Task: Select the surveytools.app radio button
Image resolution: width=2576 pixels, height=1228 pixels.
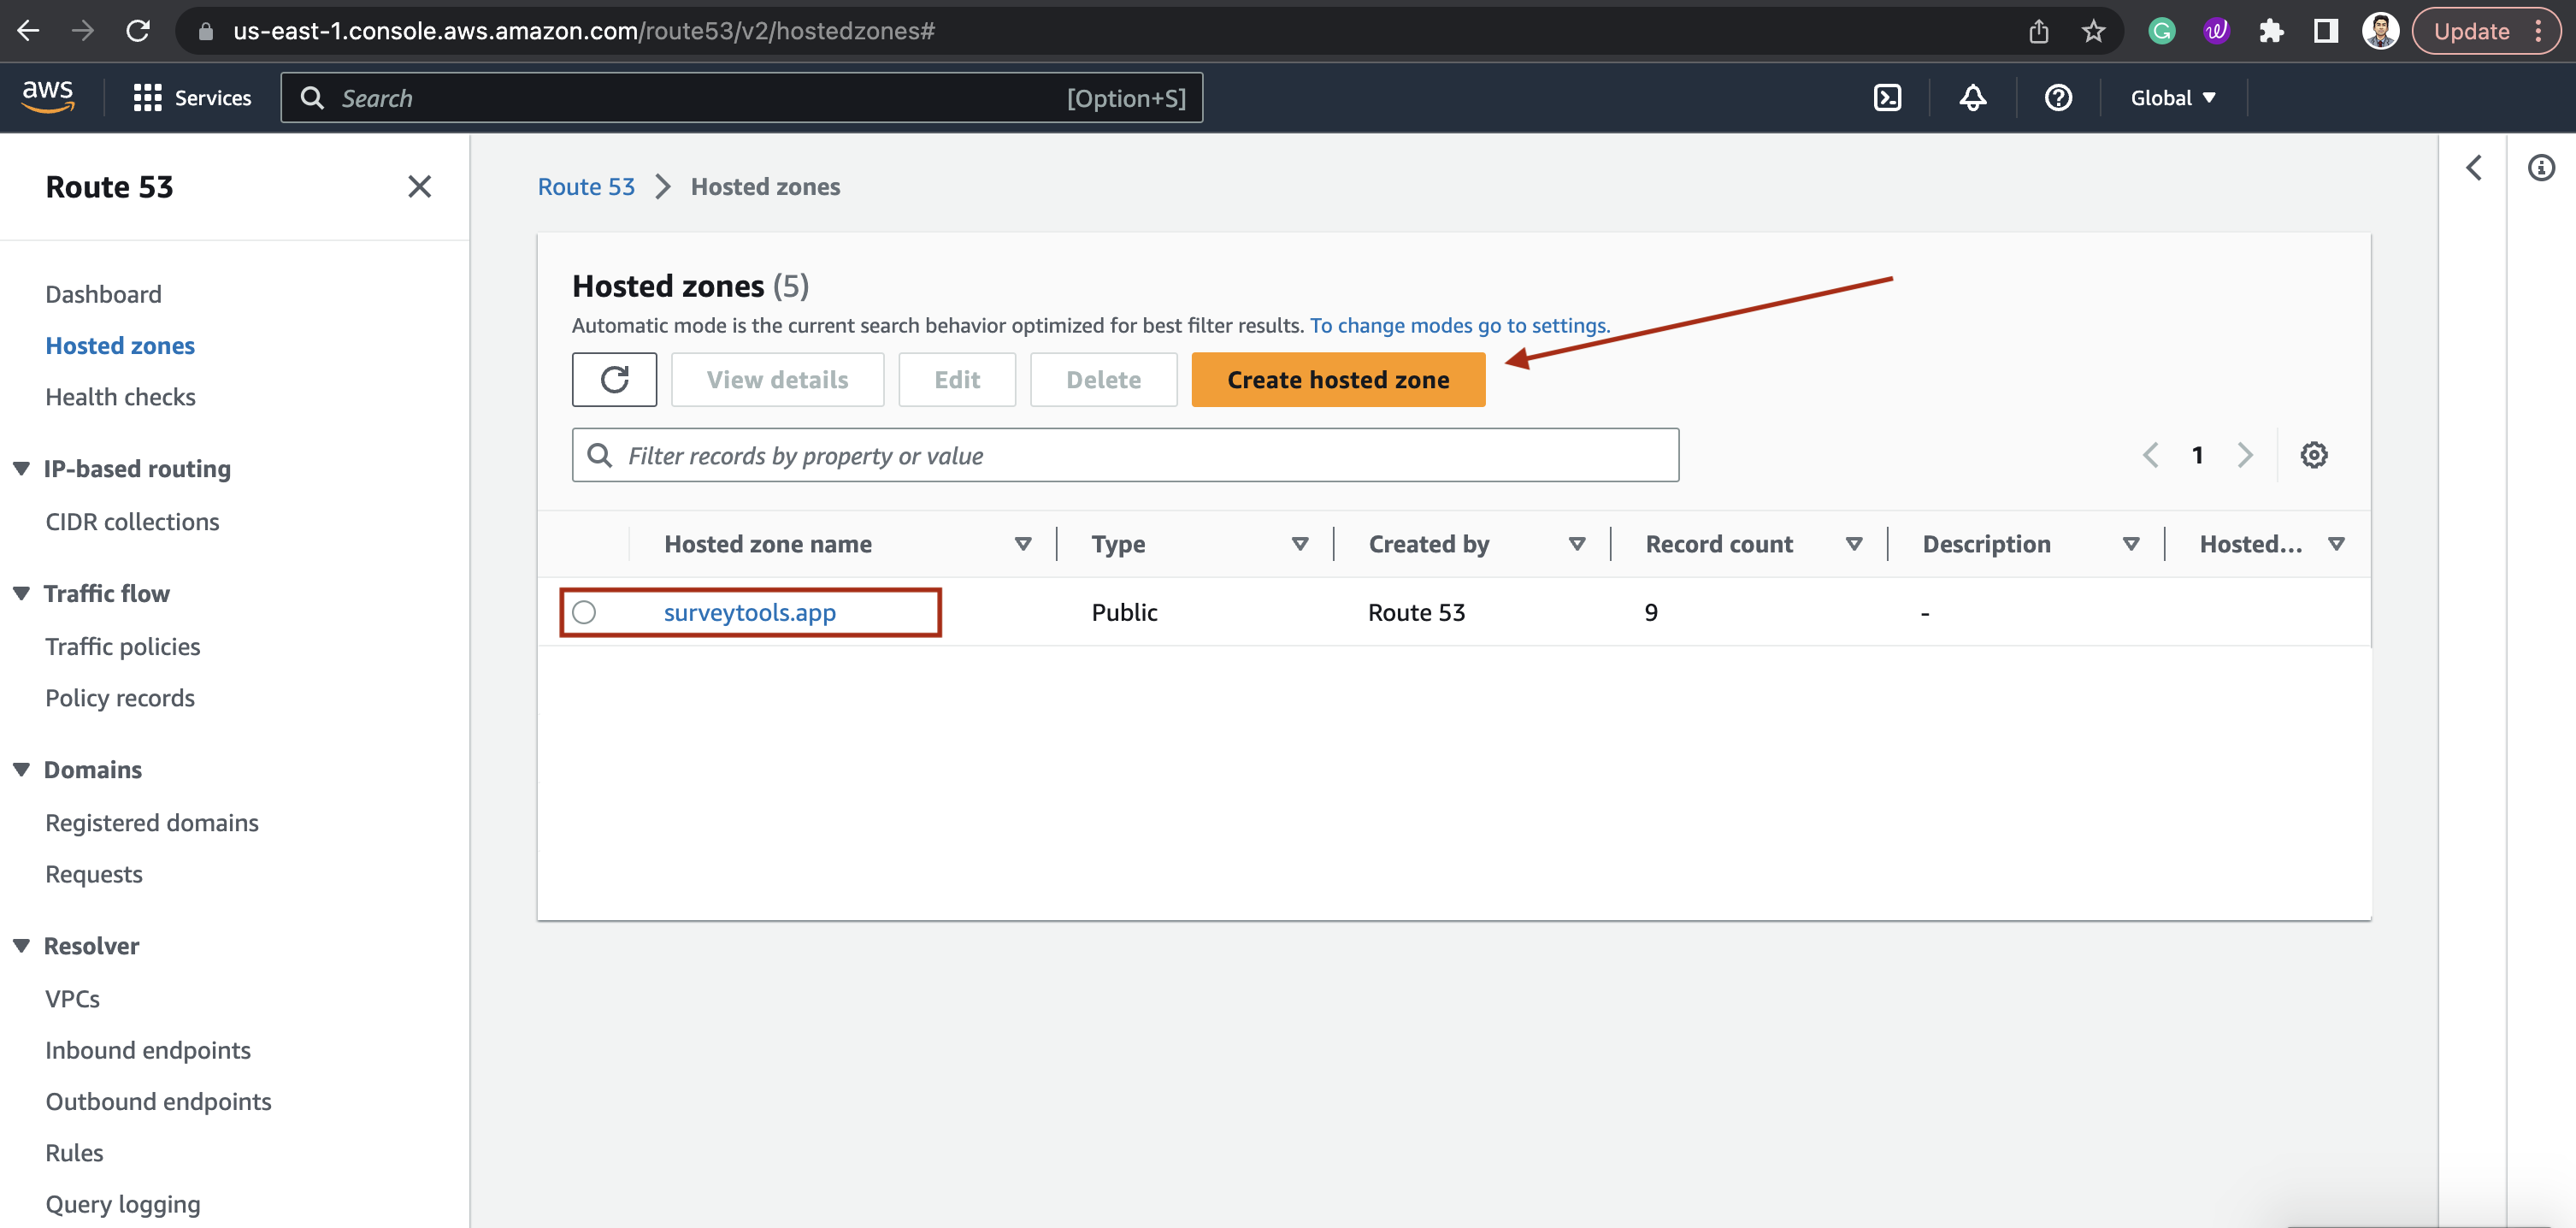Action: (584, 612)
